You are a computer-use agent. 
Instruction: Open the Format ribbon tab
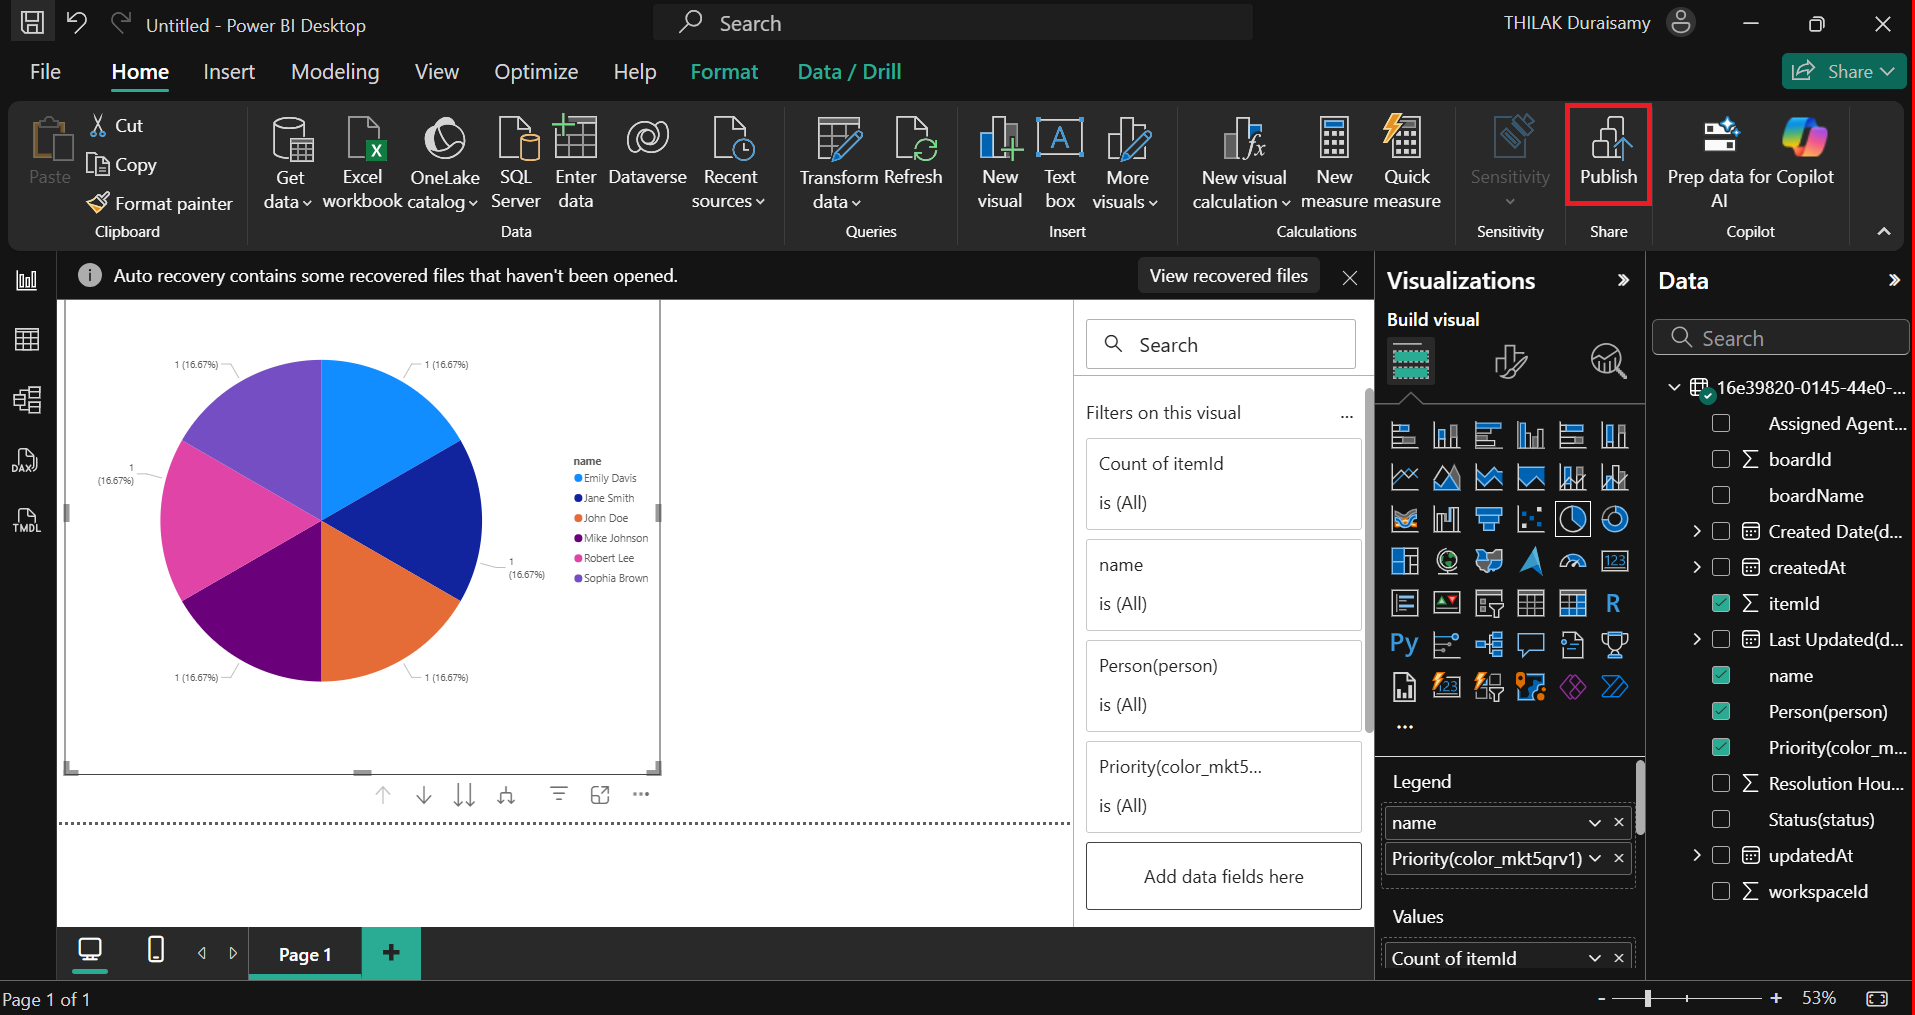[724, 72]
